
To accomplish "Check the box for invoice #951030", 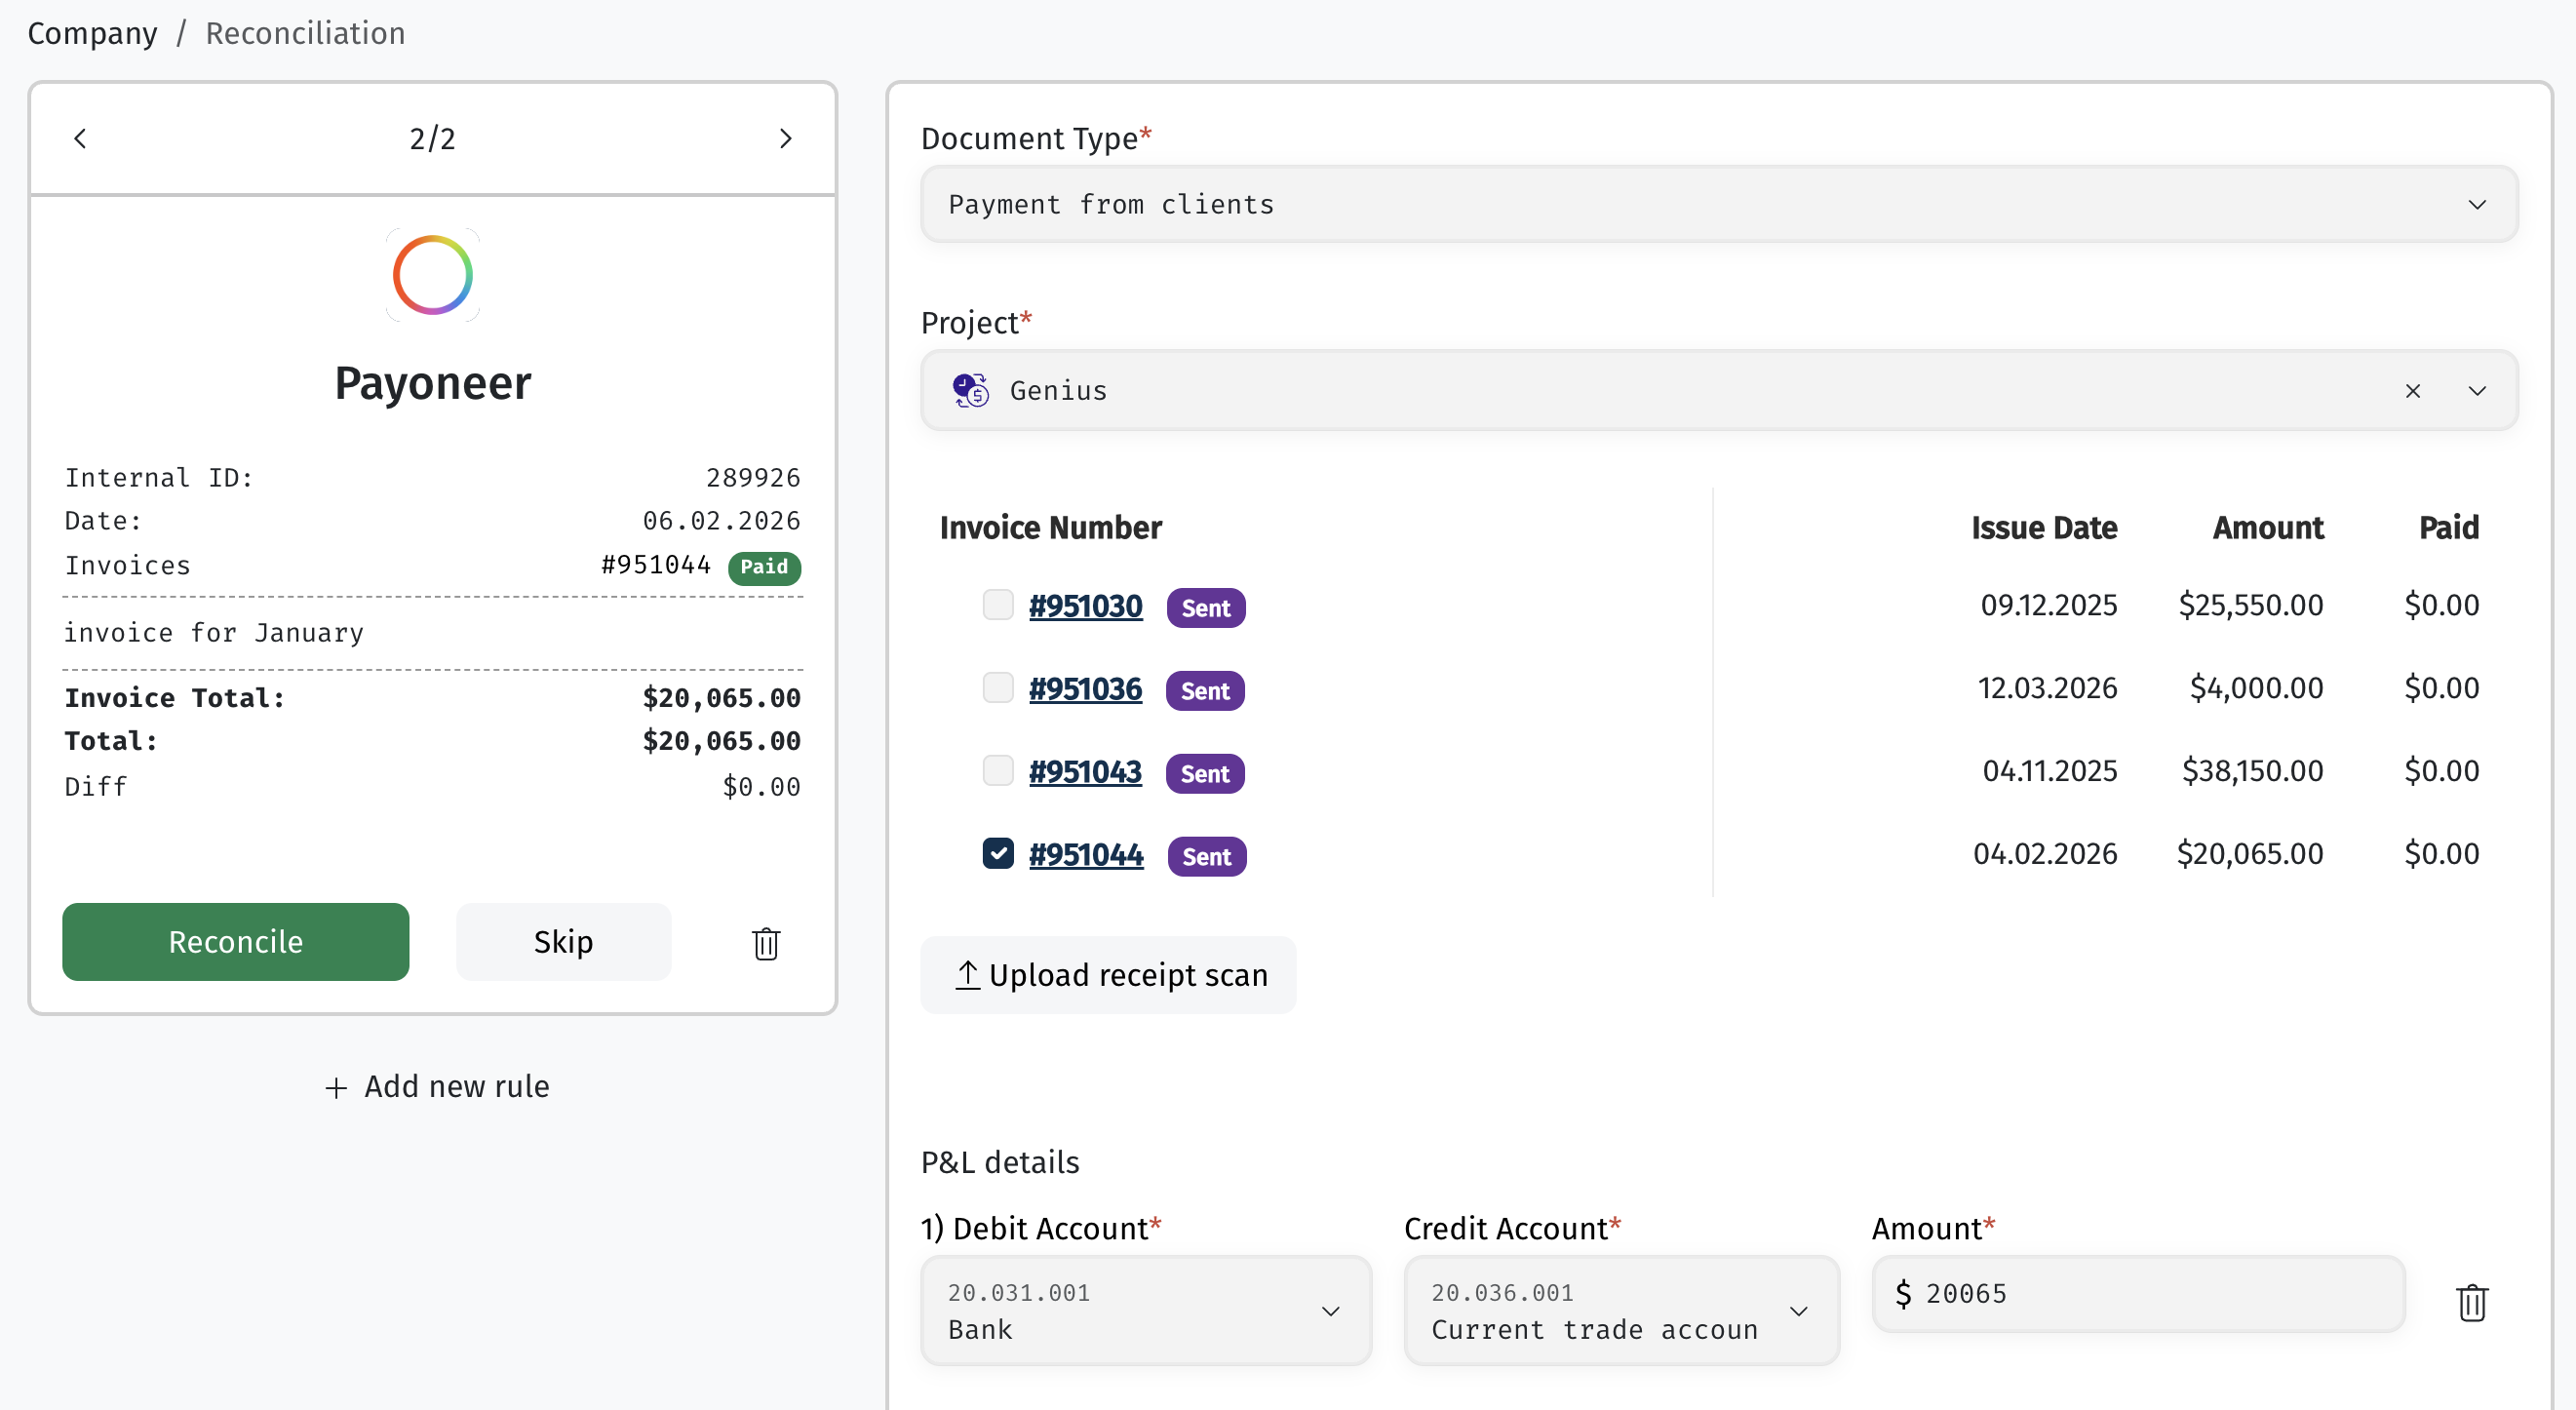I will tap(998, 605).
